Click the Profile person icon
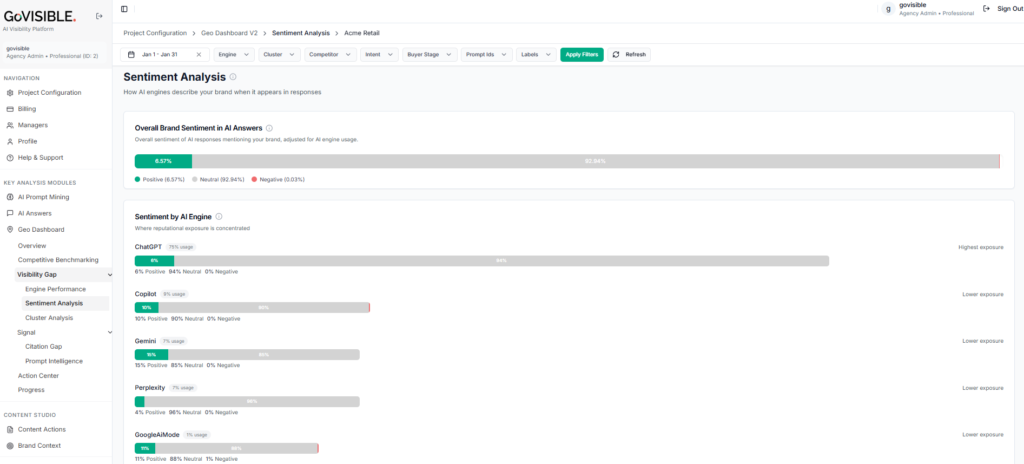The width and height of the screenshot is (1024, 464). click(x=10, y=141)
